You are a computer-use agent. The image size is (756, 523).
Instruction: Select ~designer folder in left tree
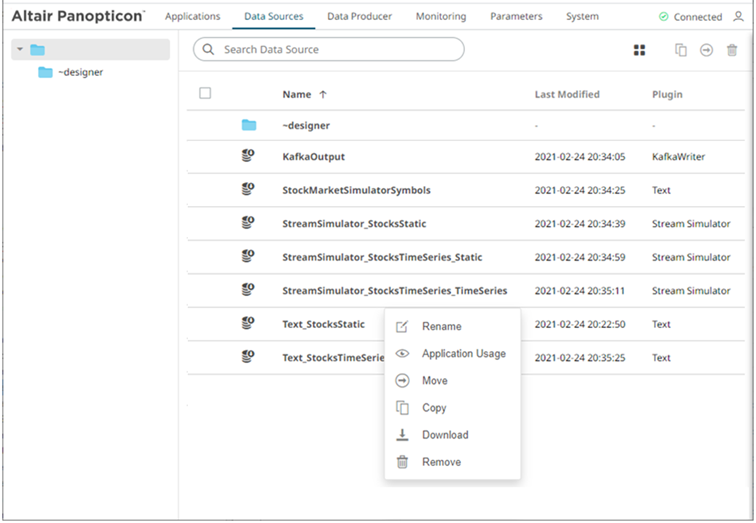(80, 72)
